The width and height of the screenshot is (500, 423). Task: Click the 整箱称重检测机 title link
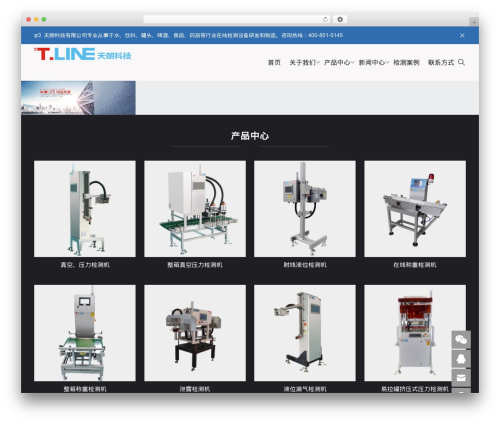click(x=85, y=389)
